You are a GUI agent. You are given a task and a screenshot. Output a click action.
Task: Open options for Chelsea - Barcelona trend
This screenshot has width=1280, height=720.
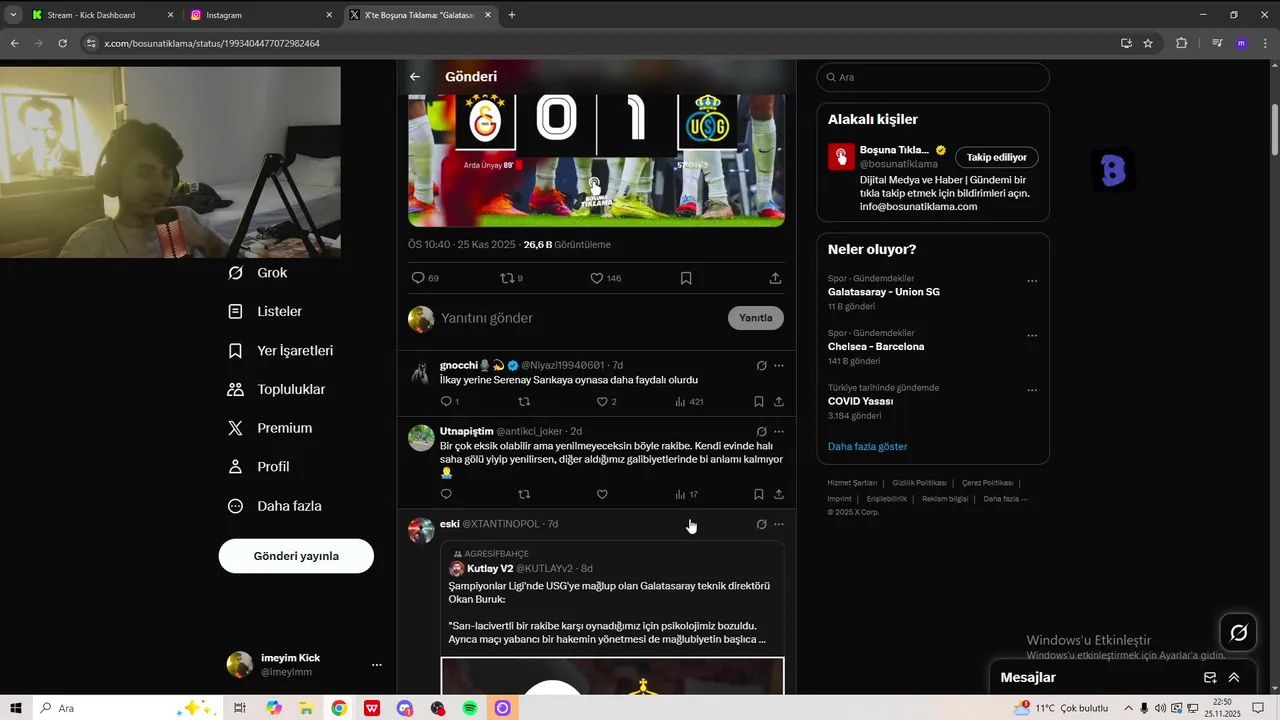pos(1032,336)
